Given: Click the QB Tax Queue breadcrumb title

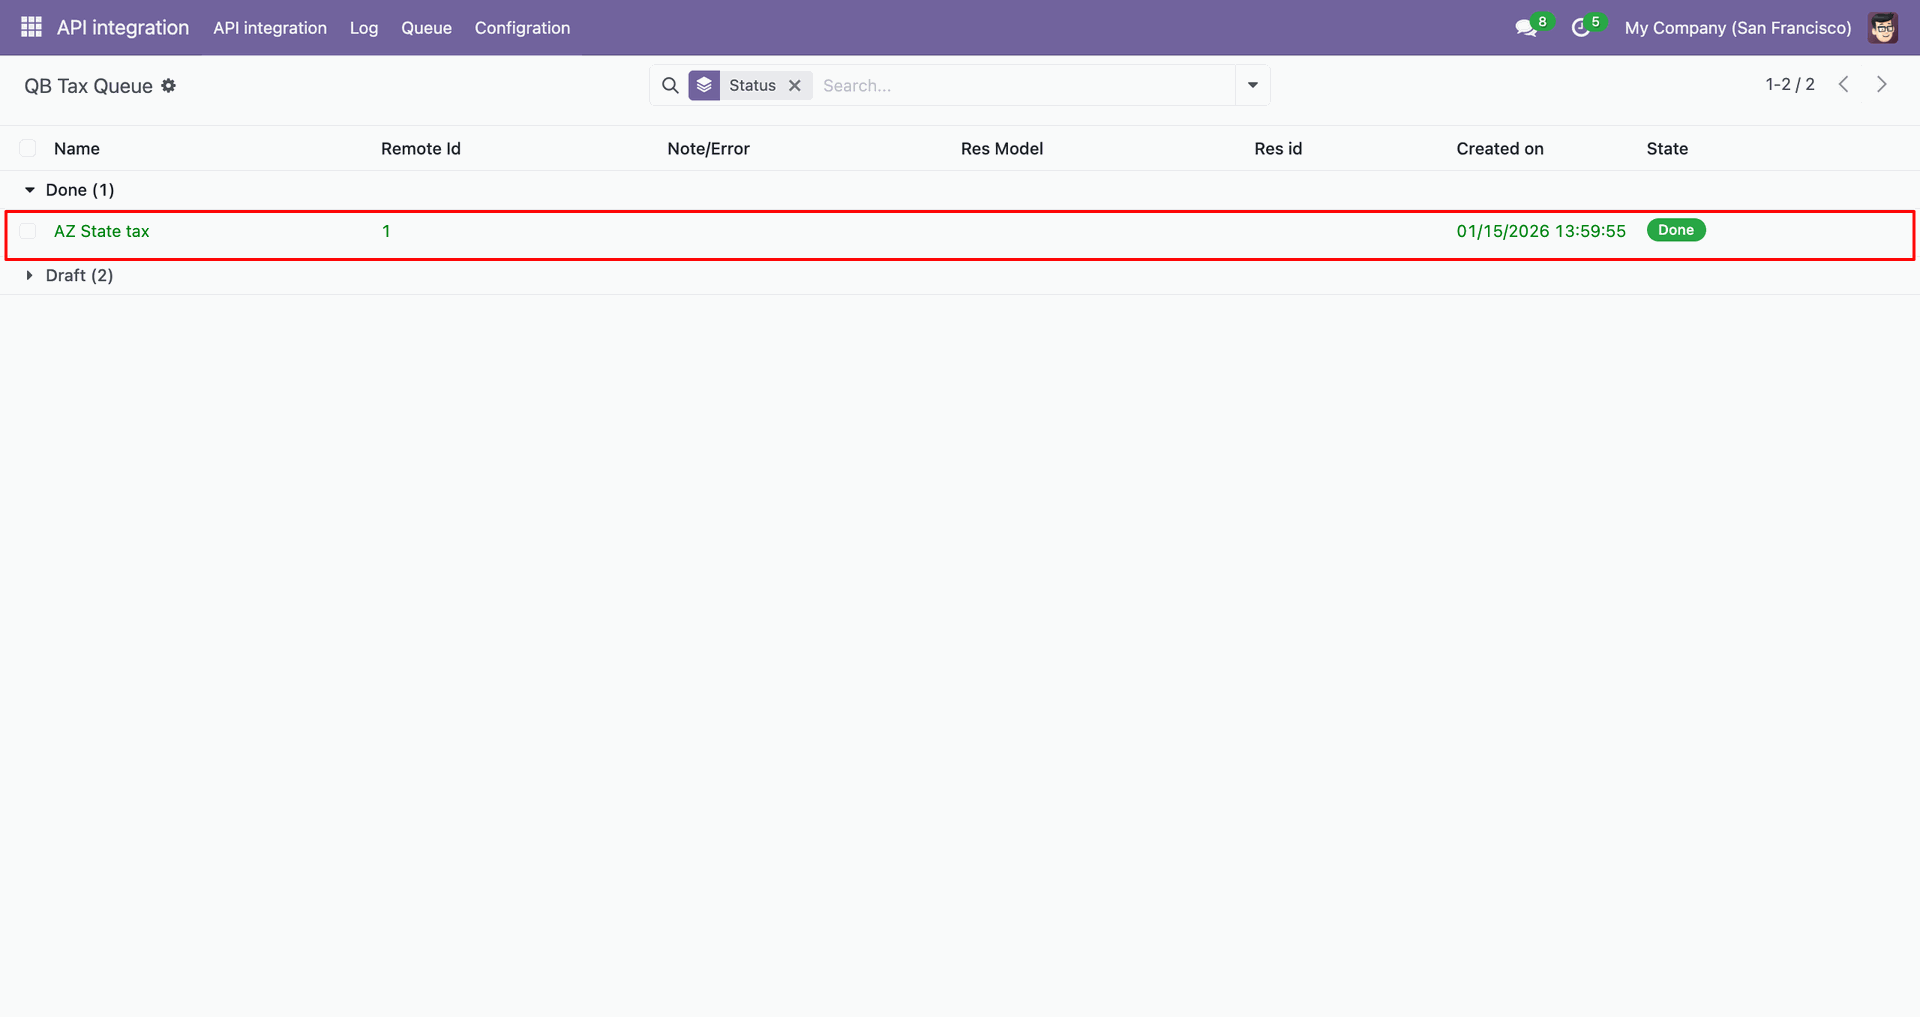Looking at the screenshot, I should click(89, 86).
